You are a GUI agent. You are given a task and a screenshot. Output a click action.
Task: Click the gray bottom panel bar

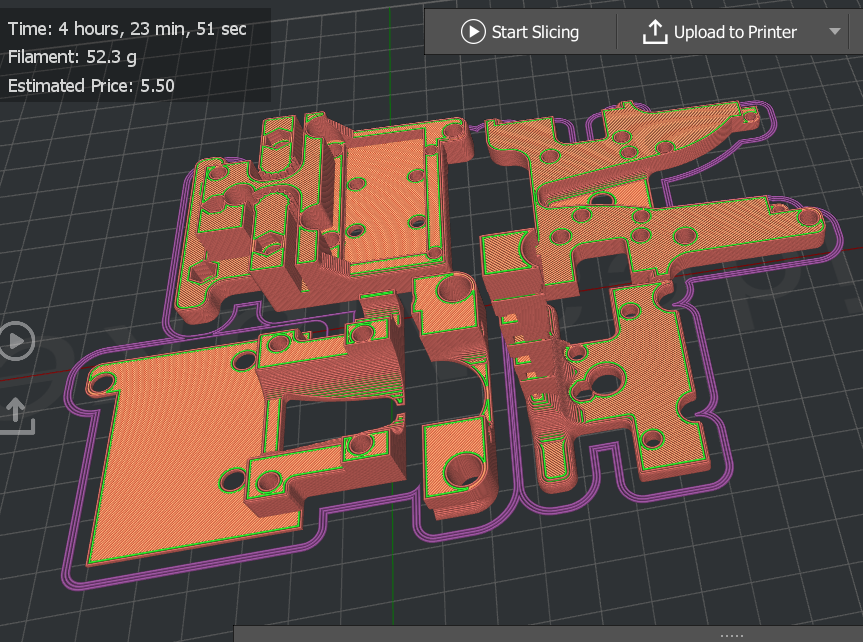pyautogui.click(x=548, y=634)
